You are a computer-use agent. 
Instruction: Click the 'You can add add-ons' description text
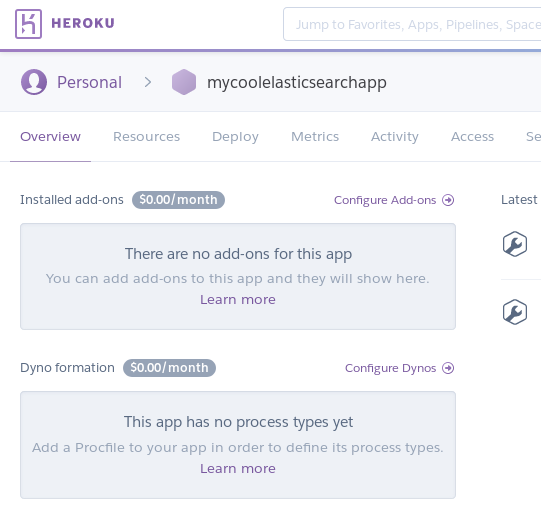tap(238, 279)
